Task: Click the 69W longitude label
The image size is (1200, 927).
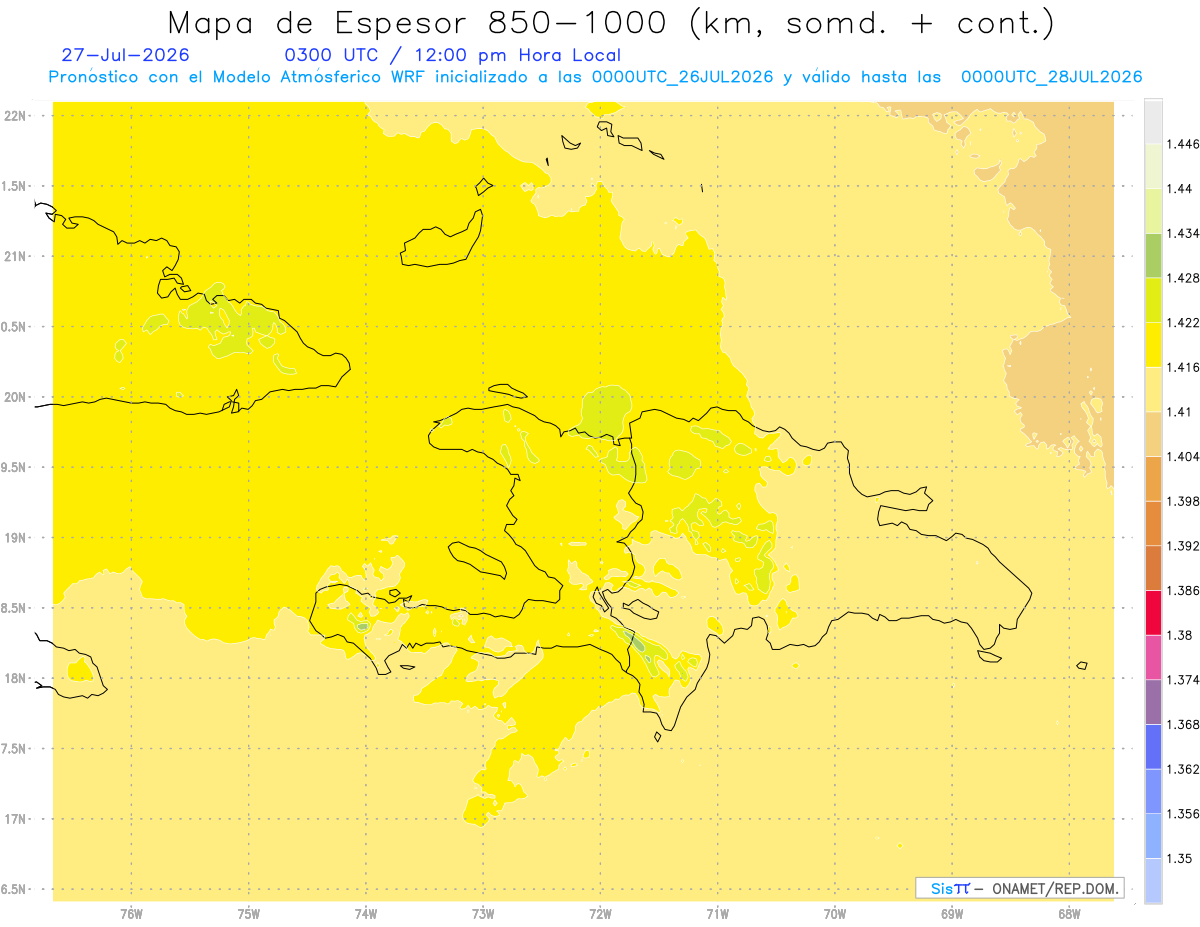Action: [952, 914]
